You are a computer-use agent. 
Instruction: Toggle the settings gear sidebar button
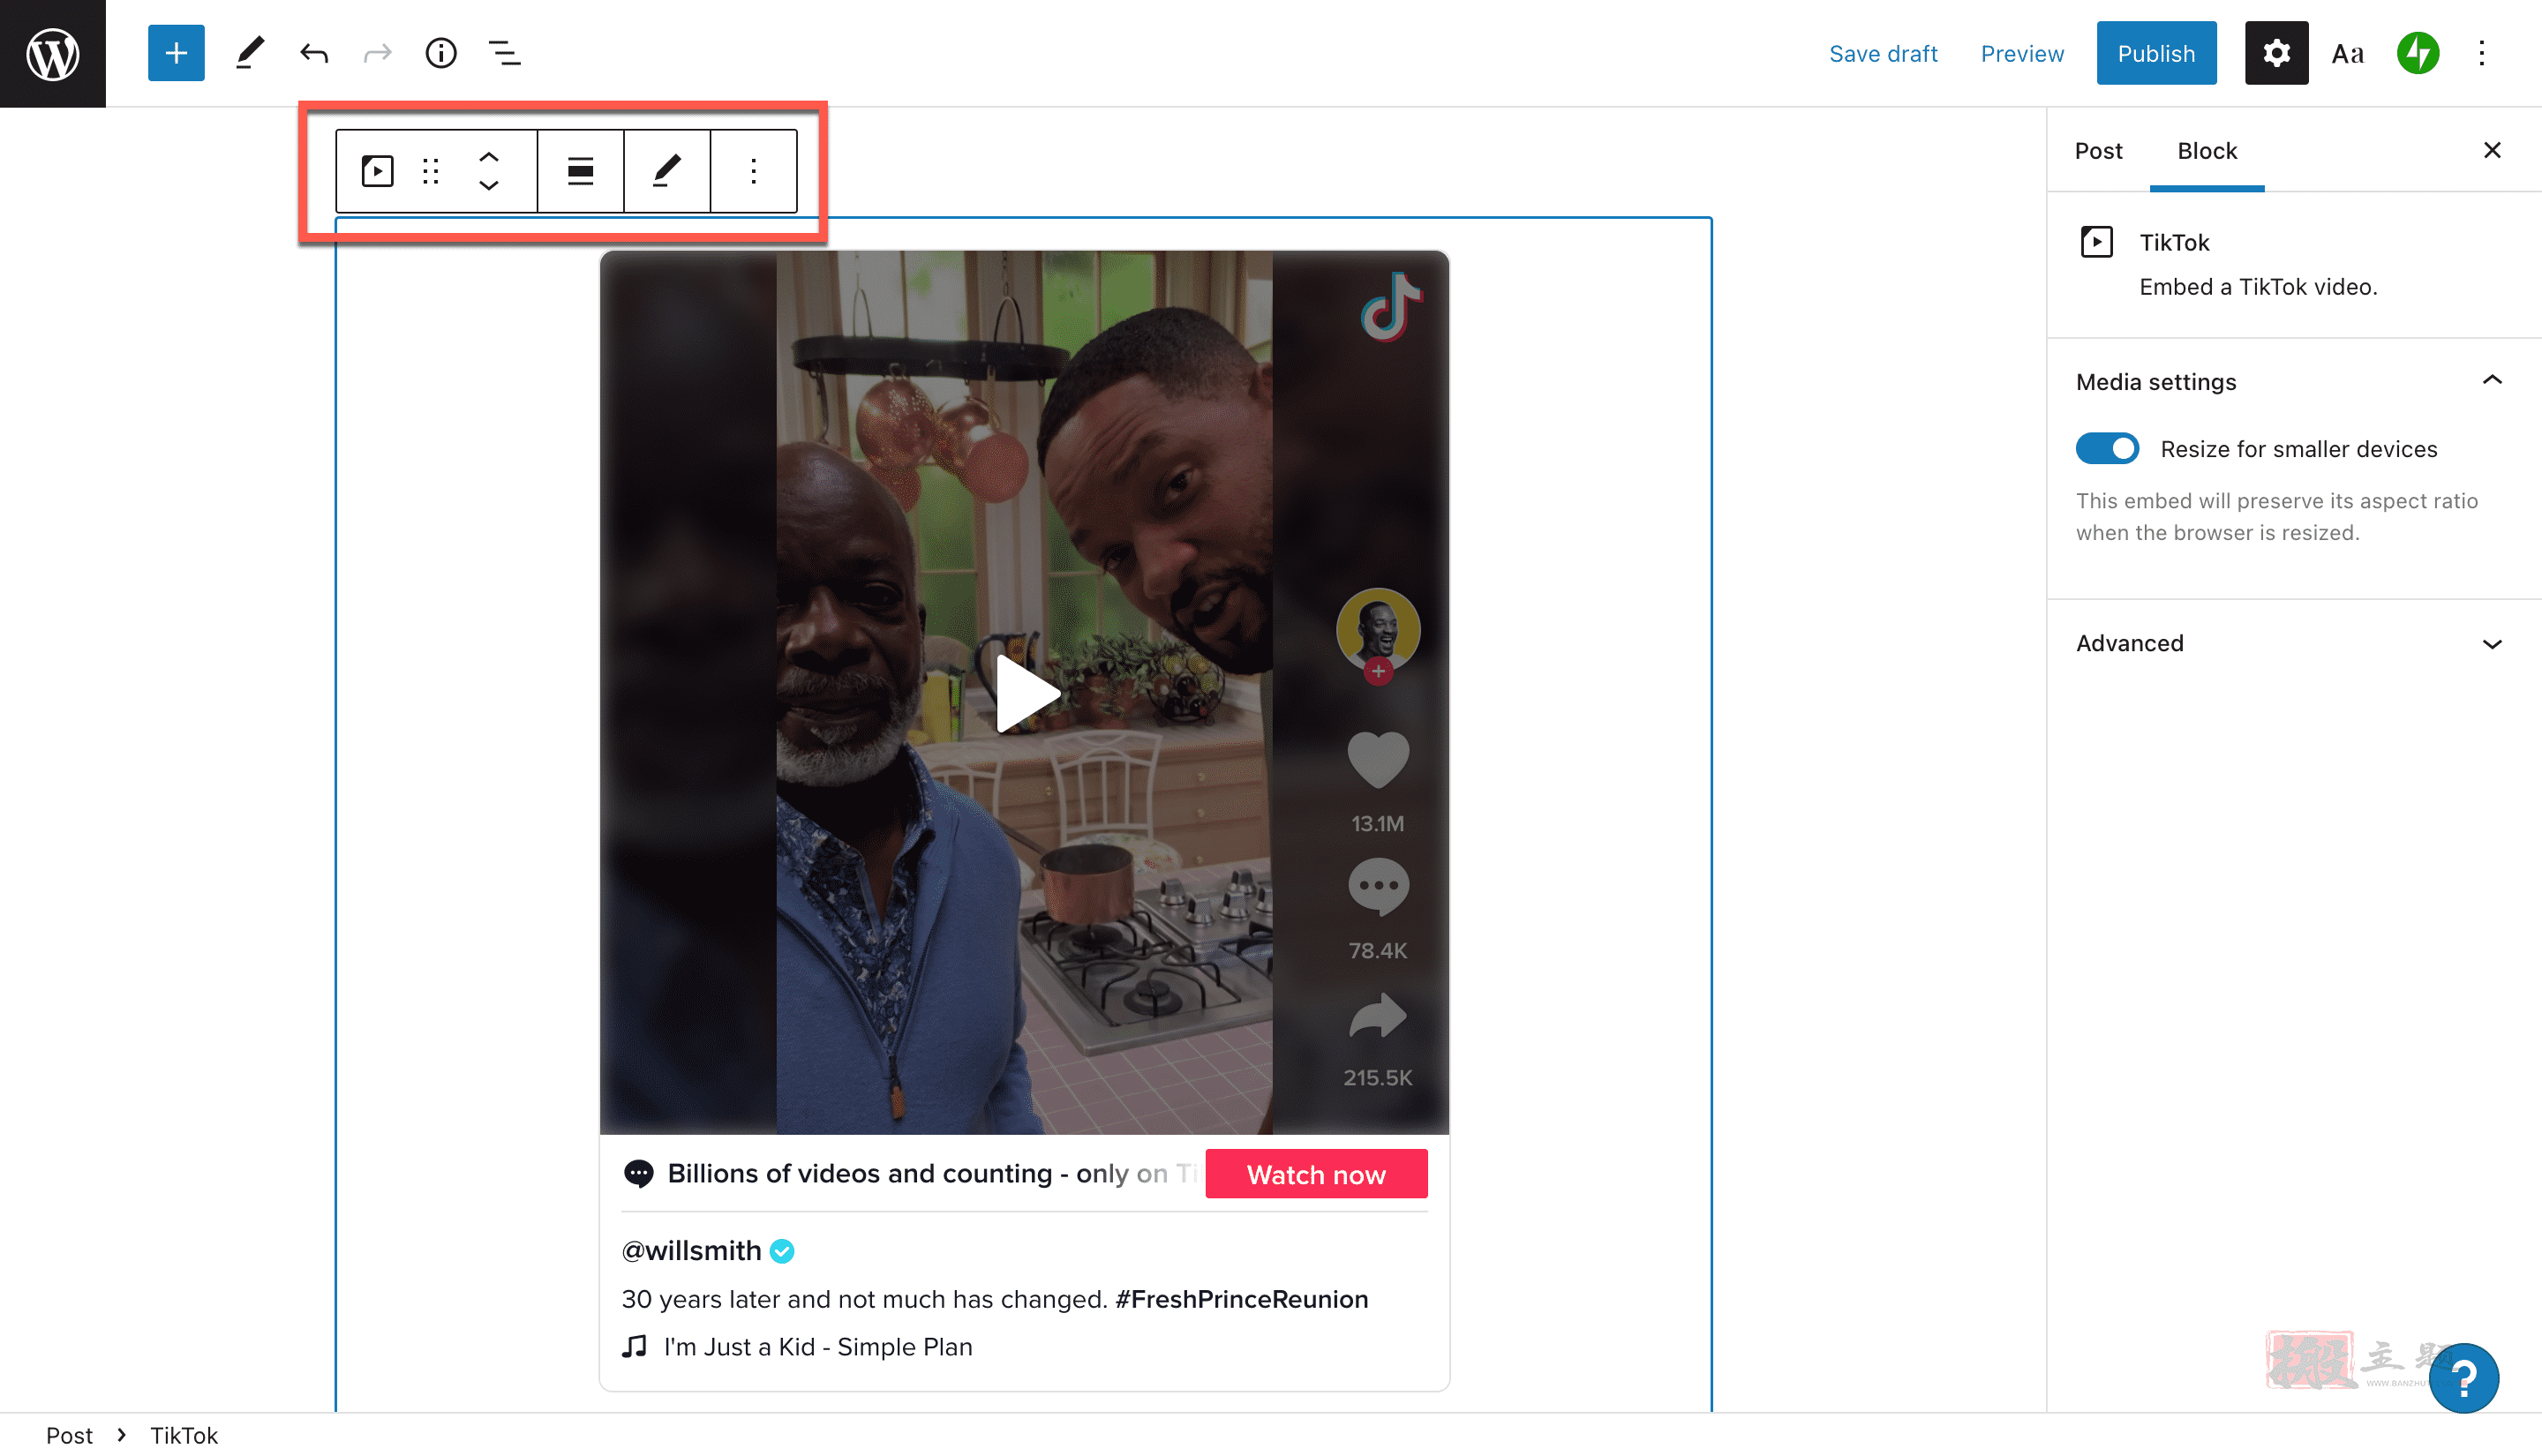pos(2276,53)
